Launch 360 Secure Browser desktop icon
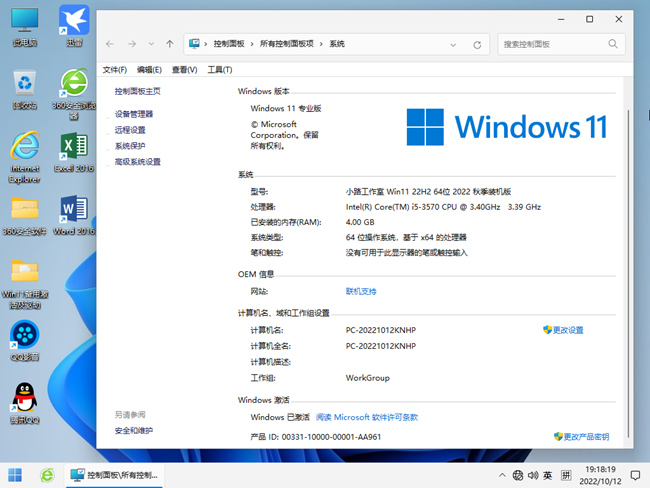Screen dimensions: 650x488 [74, 93]
